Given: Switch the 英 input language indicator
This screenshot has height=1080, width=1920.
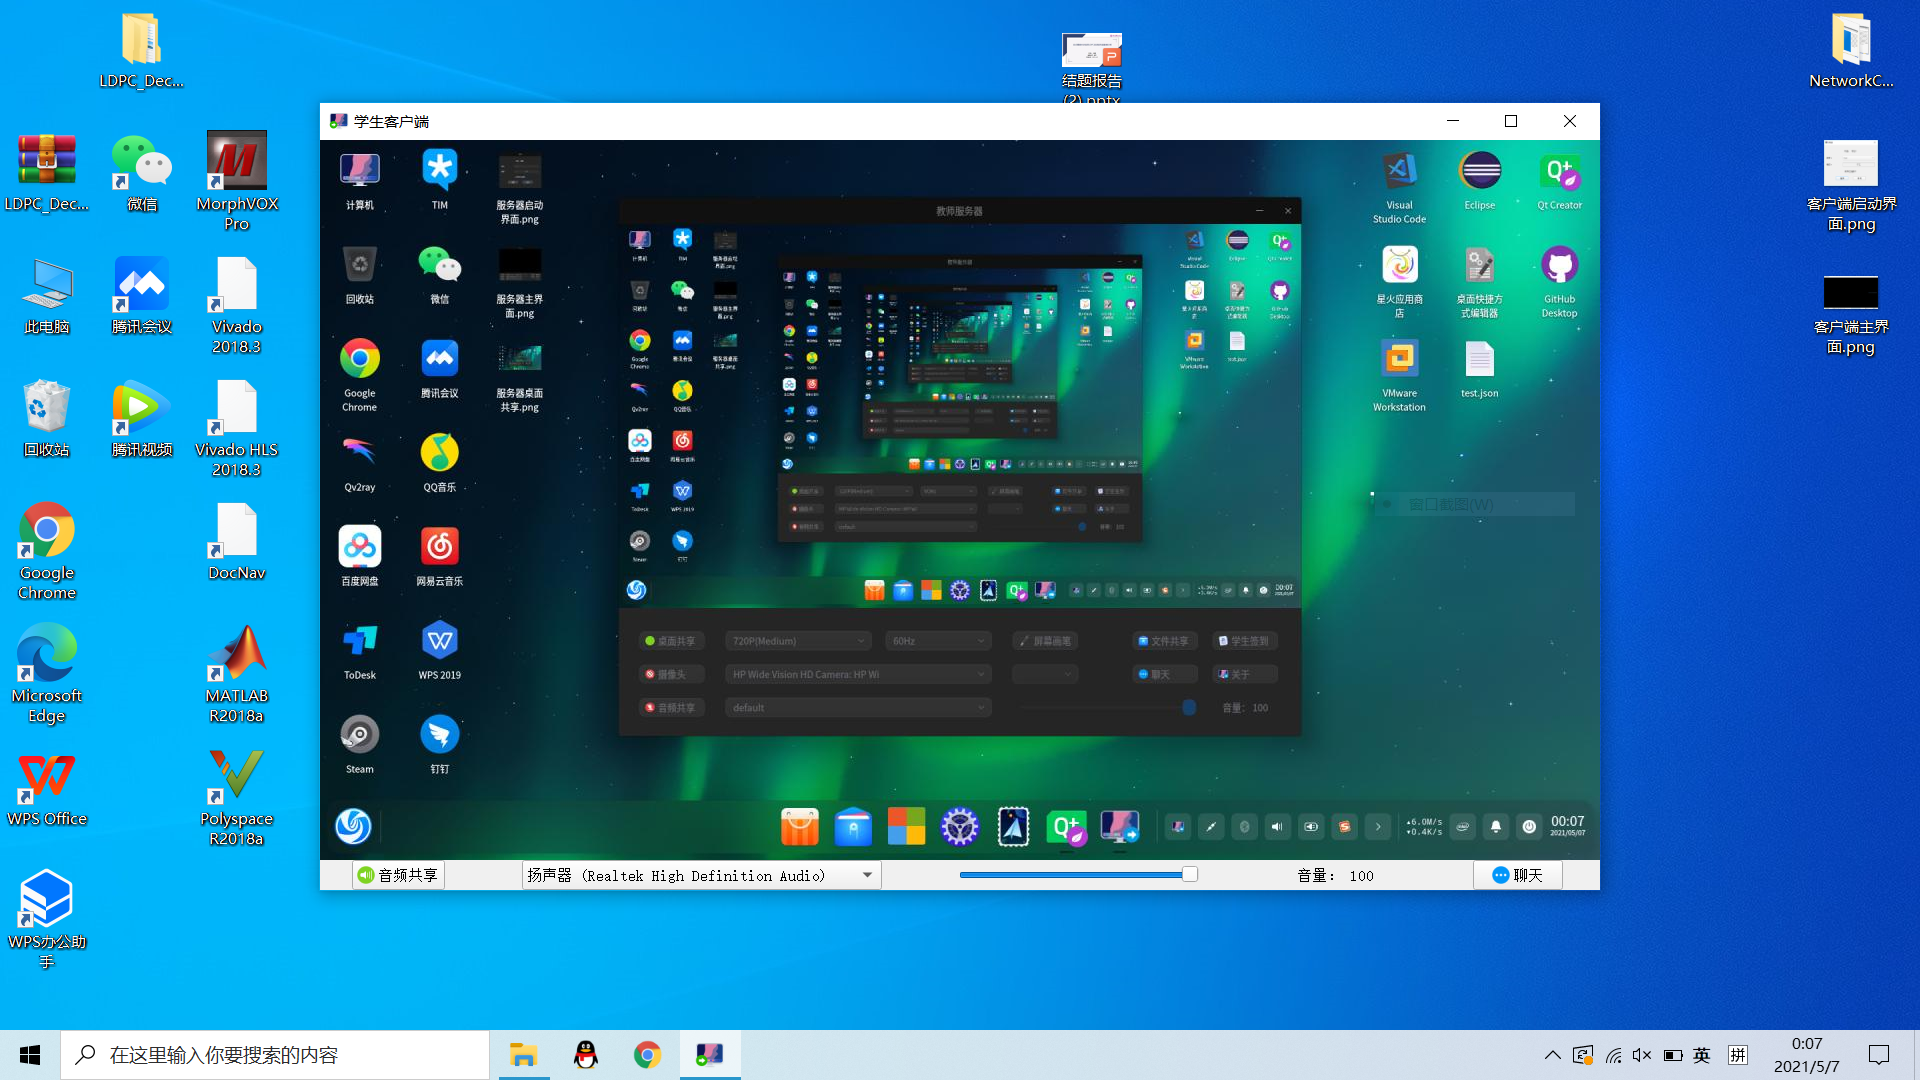Looking at the screenshot, I should click(1702, 1055).
